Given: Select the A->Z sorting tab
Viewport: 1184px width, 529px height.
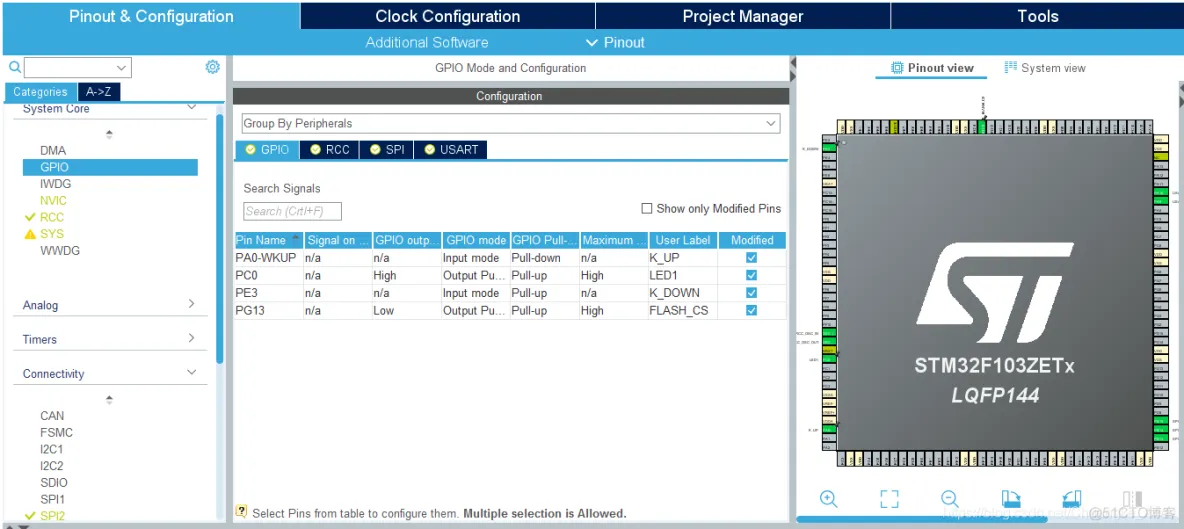Looking at the screenshot, I should pos(99,91).
